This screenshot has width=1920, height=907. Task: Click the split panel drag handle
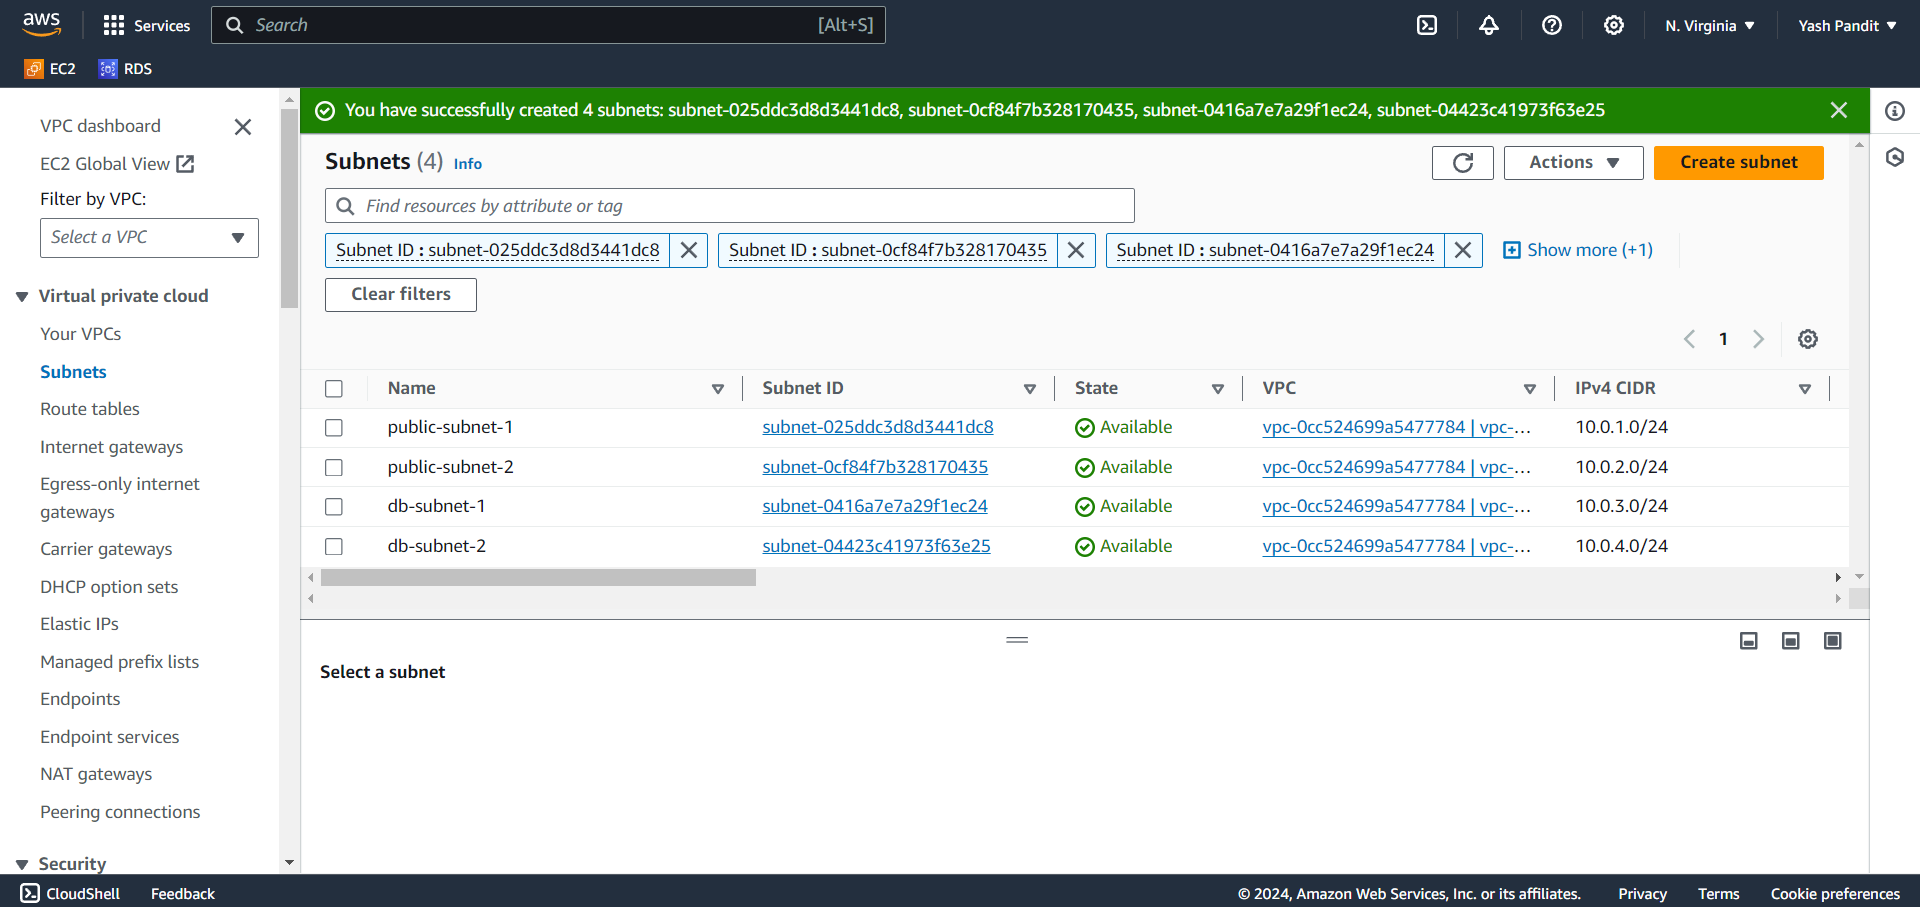[x=1017, y=640]
